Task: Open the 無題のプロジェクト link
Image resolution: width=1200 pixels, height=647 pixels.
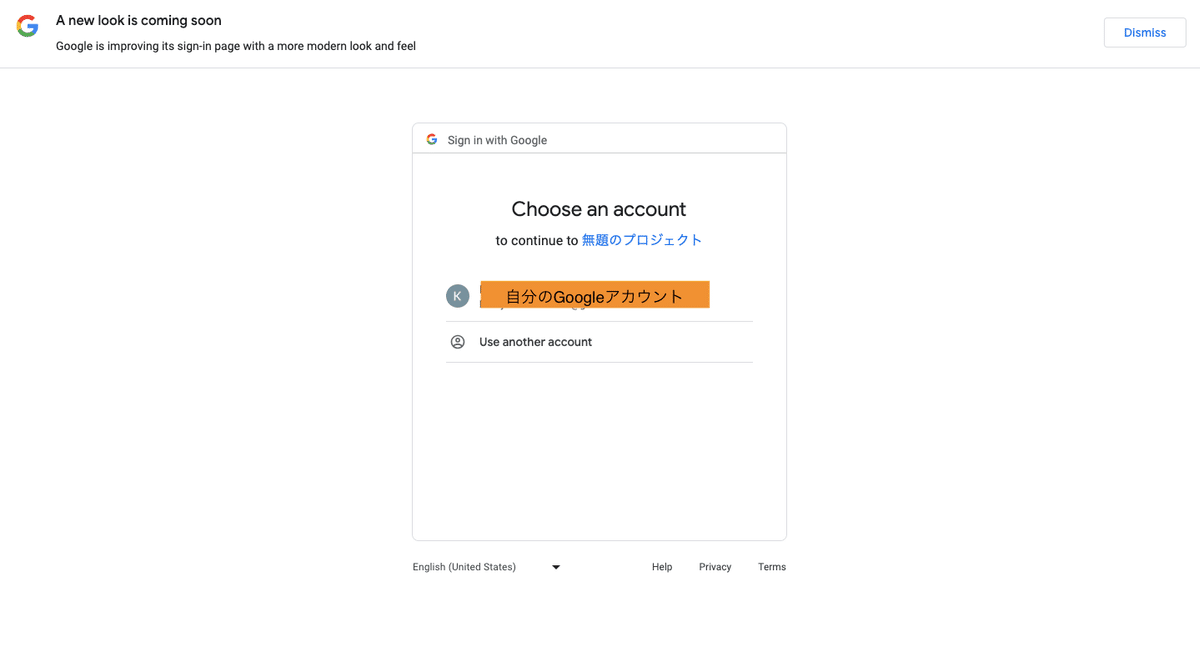Action: click(642, 240)
